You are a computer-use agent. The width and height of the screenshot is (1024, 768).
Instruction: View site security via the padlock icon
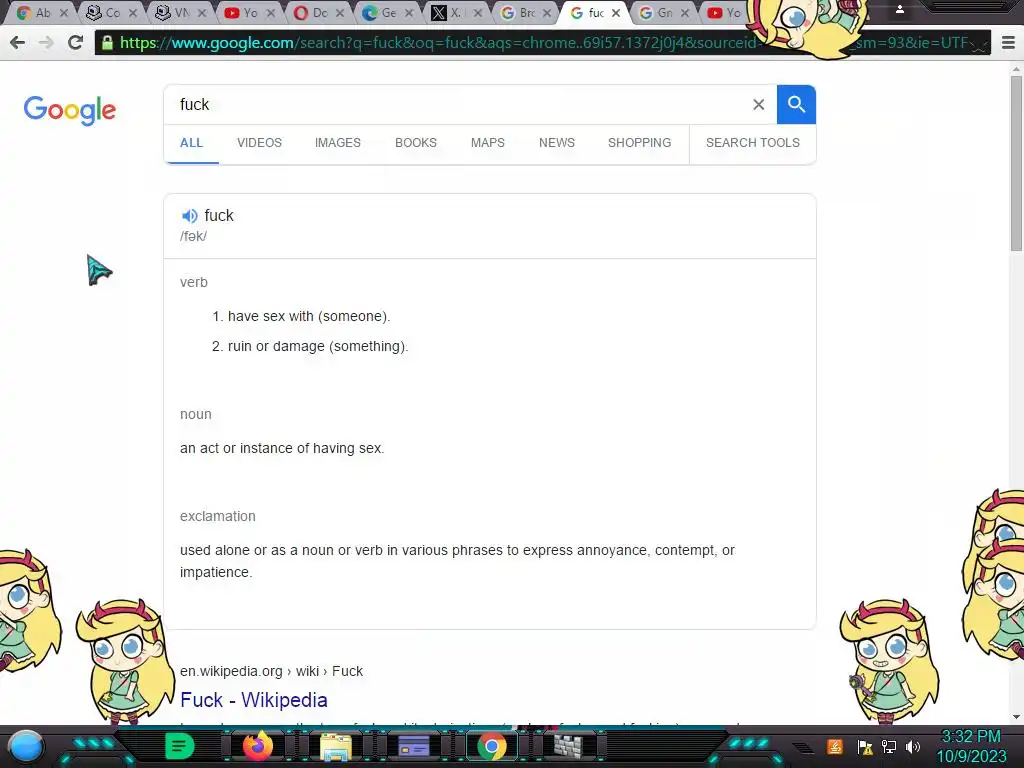[x=107, y=43]
